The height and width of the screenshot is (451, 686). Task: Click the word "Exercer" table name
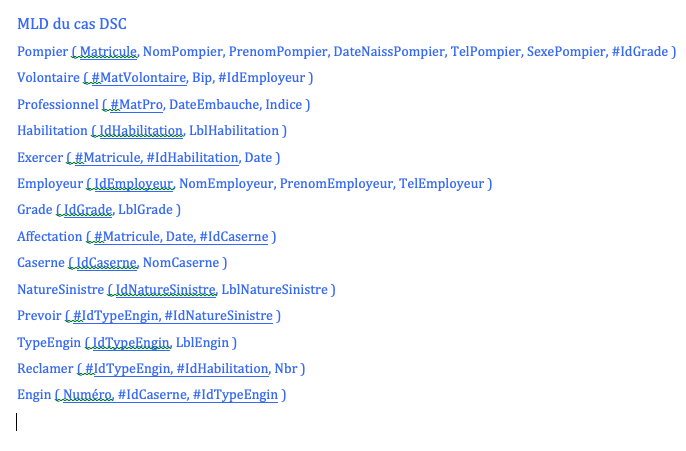40,157
